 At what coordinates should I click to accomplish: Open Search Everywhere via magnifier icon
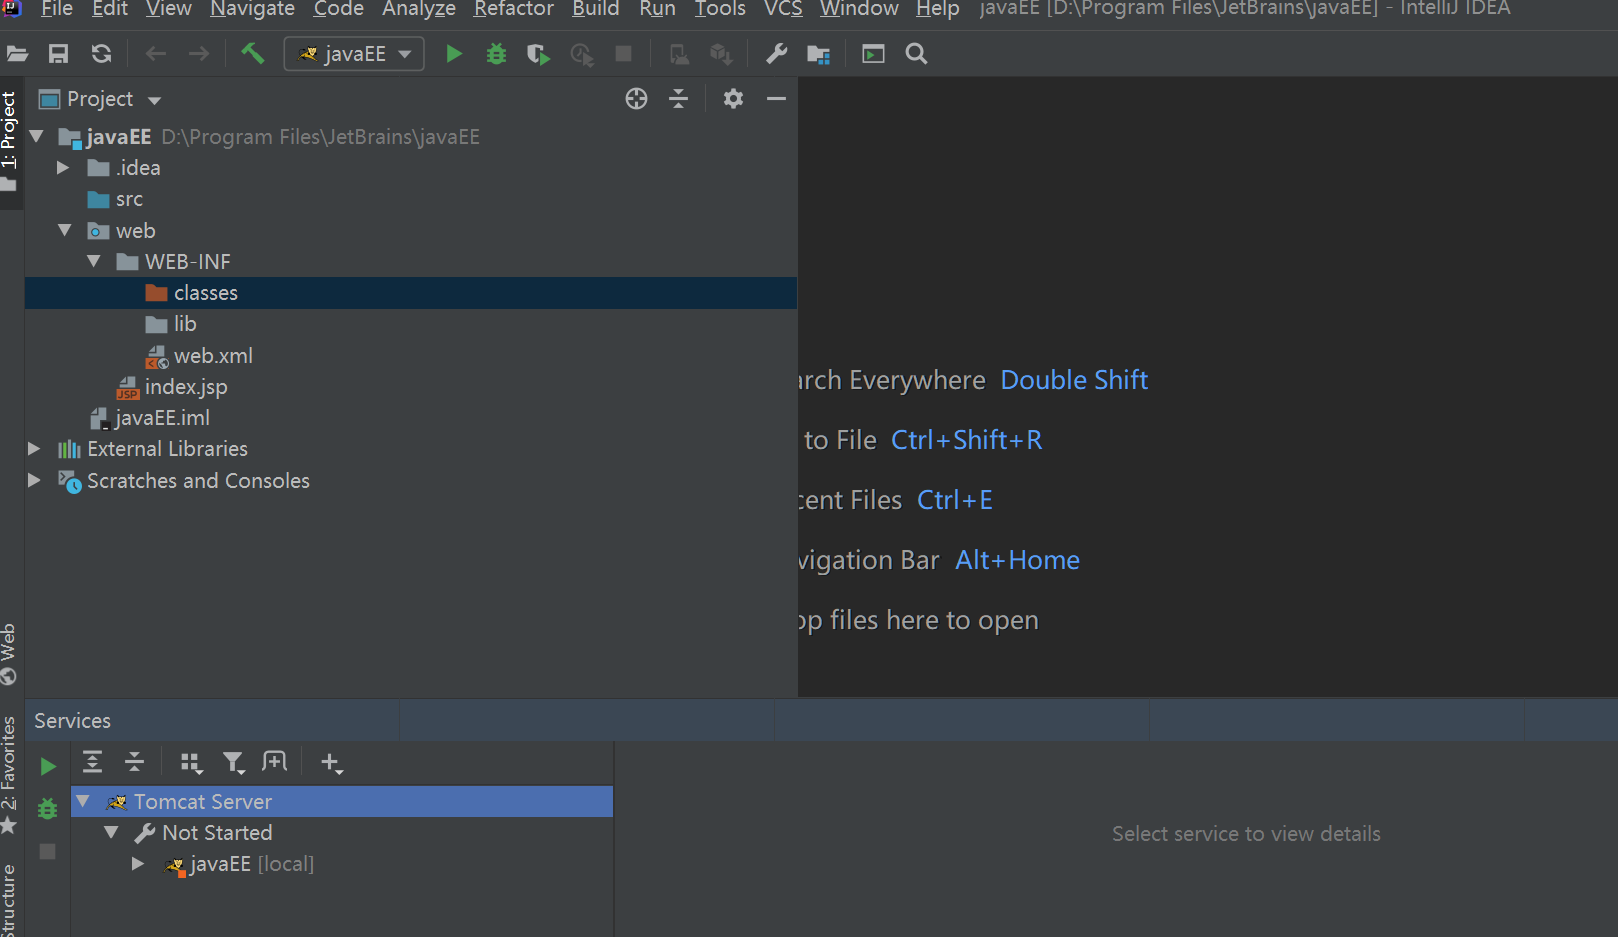[915, 53]
